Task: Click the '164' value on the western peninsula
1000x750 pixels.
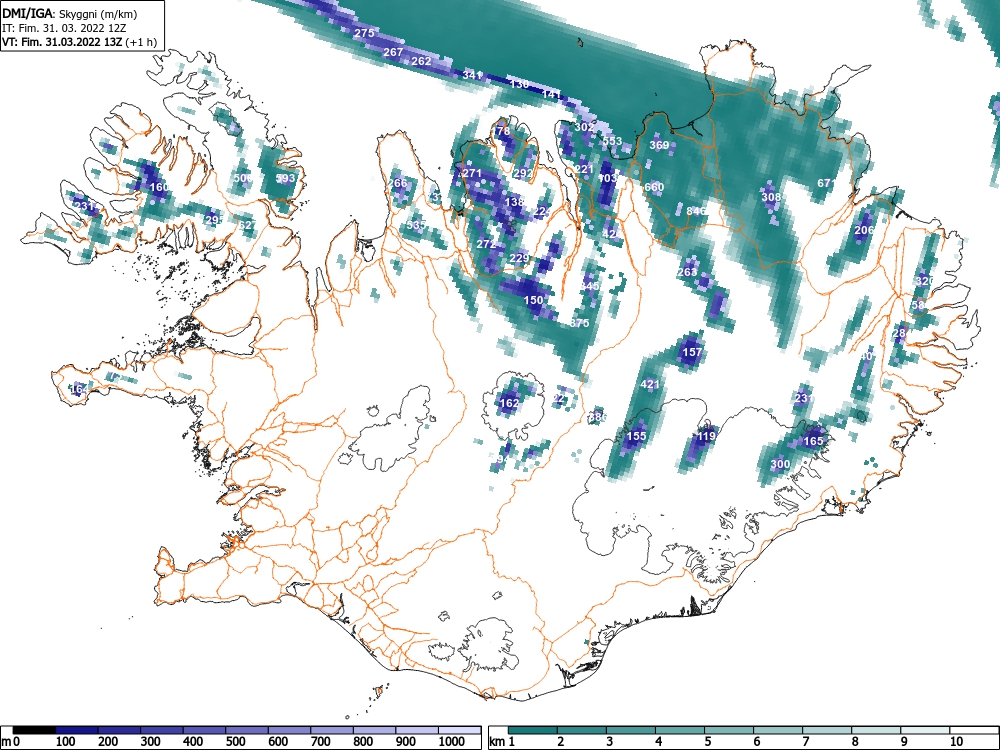Action: click(79, 389)
